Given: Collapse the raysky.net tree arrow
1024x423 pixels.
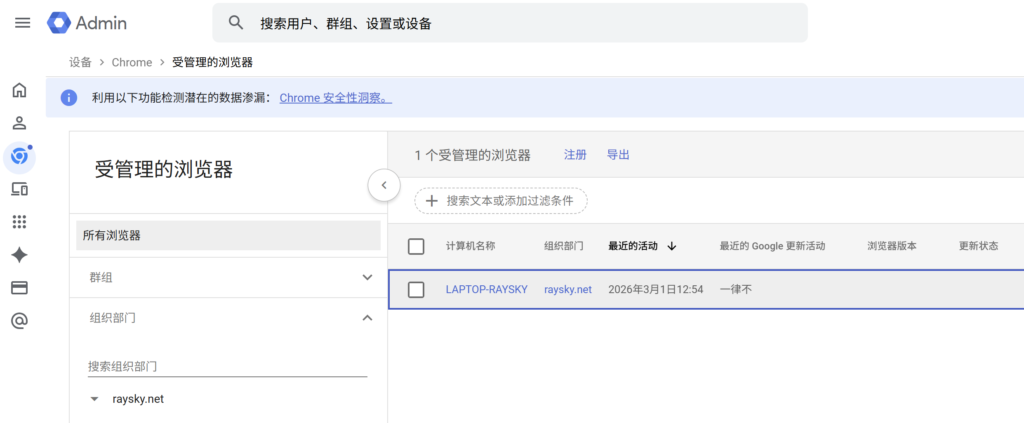Looking at the screenshot, I should tap(94, 399).
